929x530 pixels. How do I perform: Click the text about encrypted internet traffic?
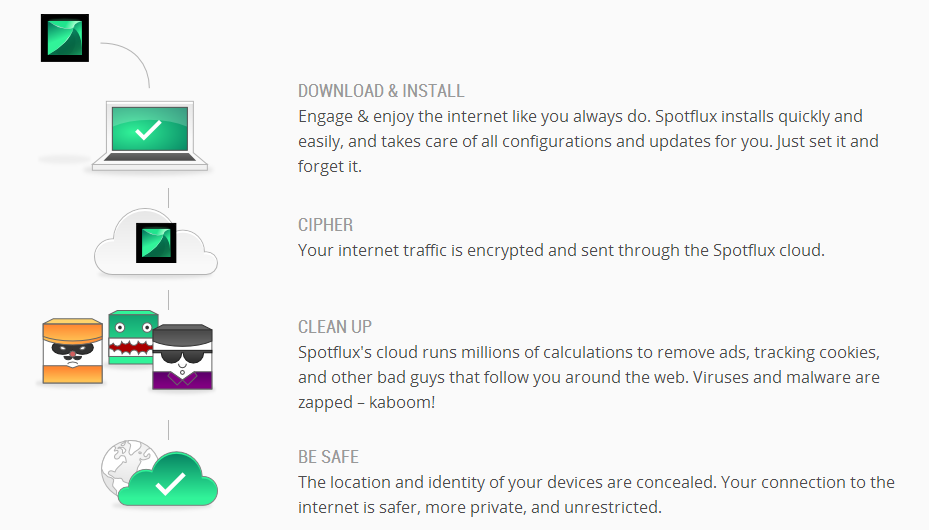(x=561, y=250)
